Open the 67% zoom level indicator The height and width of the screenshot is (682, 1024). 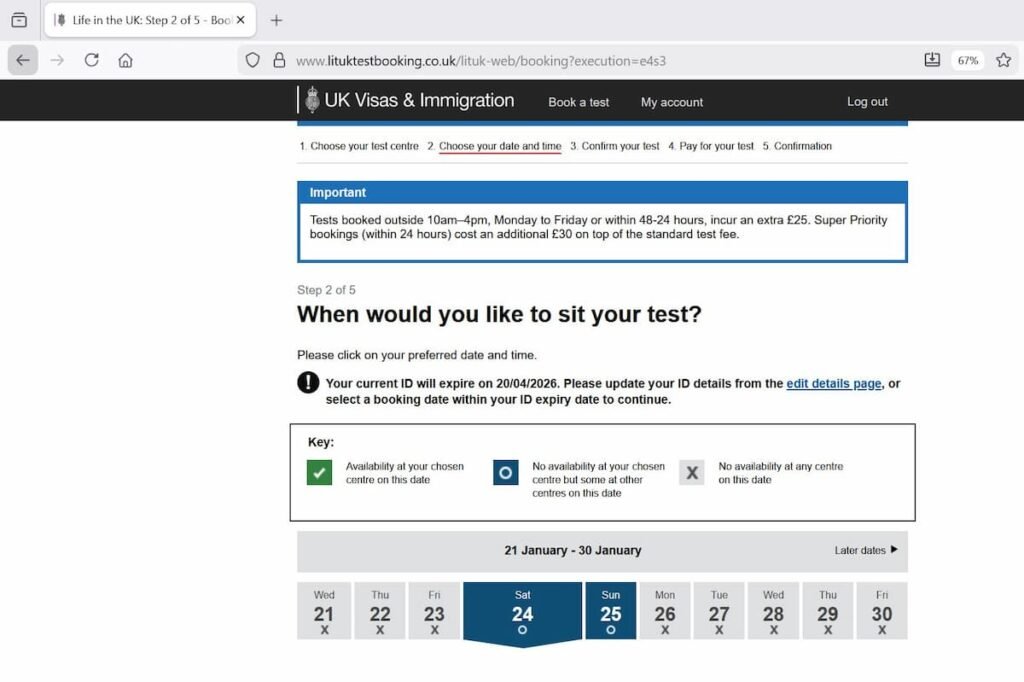click(x=967, y=60)
